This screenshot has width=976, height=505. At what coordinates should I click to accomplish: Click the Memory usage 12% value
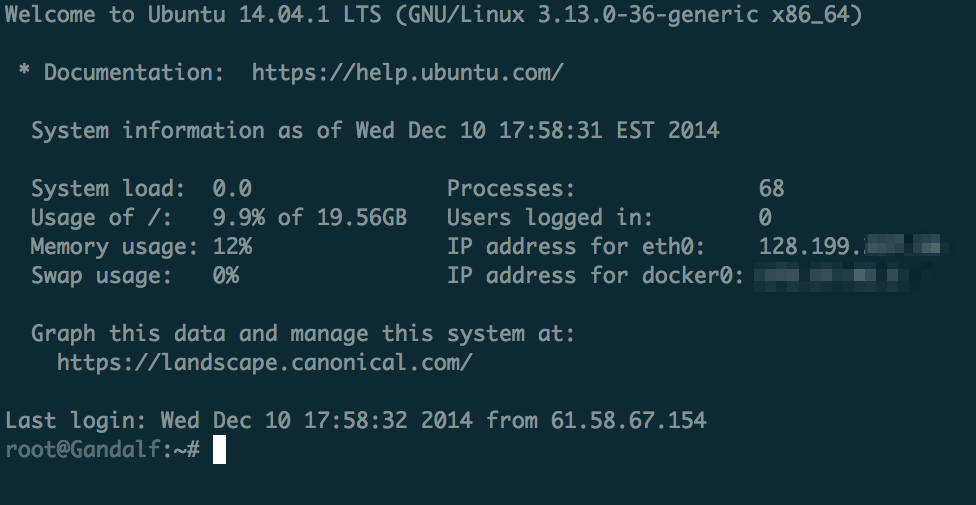[x=232, y=247]
